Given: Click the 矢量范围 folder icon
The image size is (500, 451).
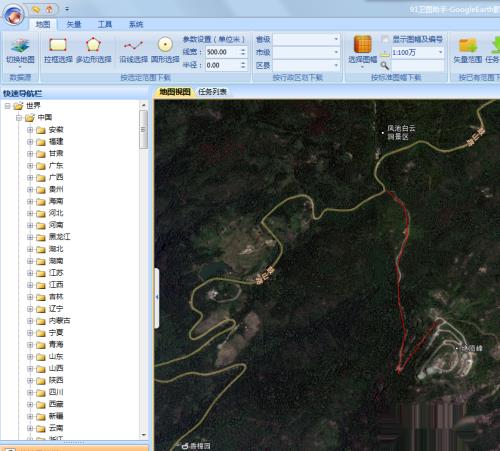Looking at the screenshot, I should tap(468, 45).
